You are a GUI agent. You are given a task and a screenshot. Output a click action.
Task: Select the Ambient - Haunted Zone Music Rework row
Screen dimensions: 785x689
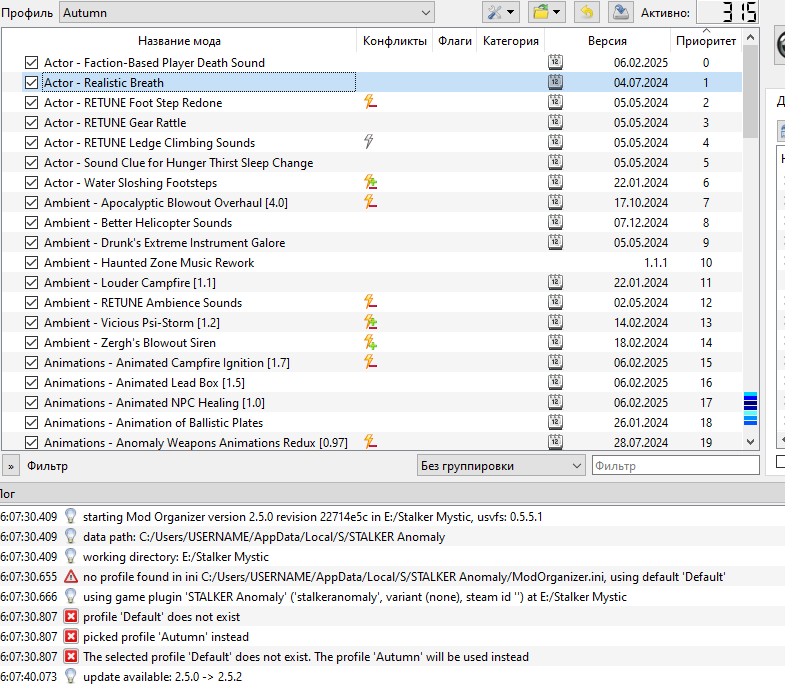point(149,263)
